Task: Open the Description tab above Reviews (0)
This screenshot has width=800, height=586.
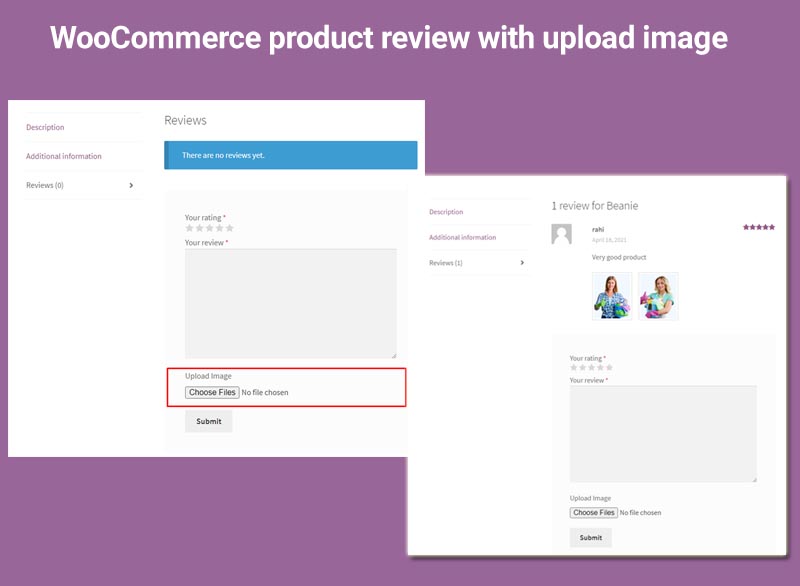Action: [45, 128]
